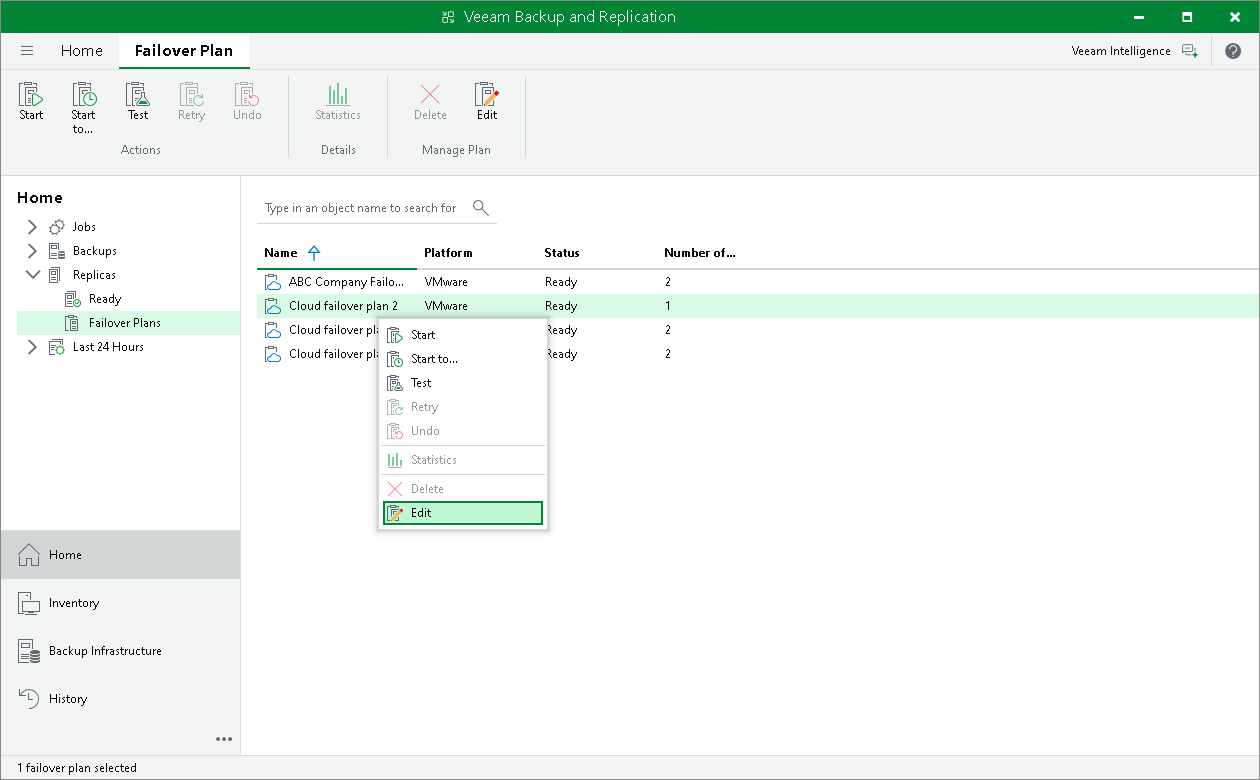Click the Ready status of Cloud failover plan 2

[x=561, y=306]
